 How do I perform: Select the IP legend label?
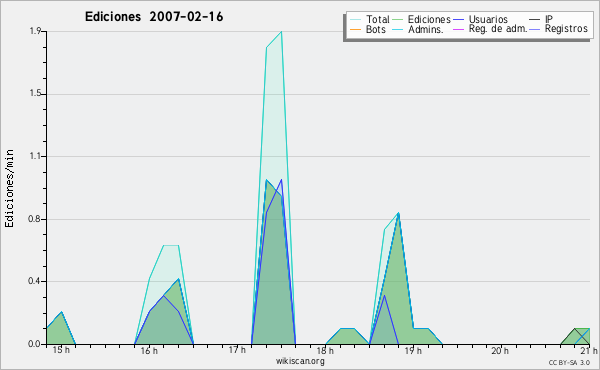[549, 19]
